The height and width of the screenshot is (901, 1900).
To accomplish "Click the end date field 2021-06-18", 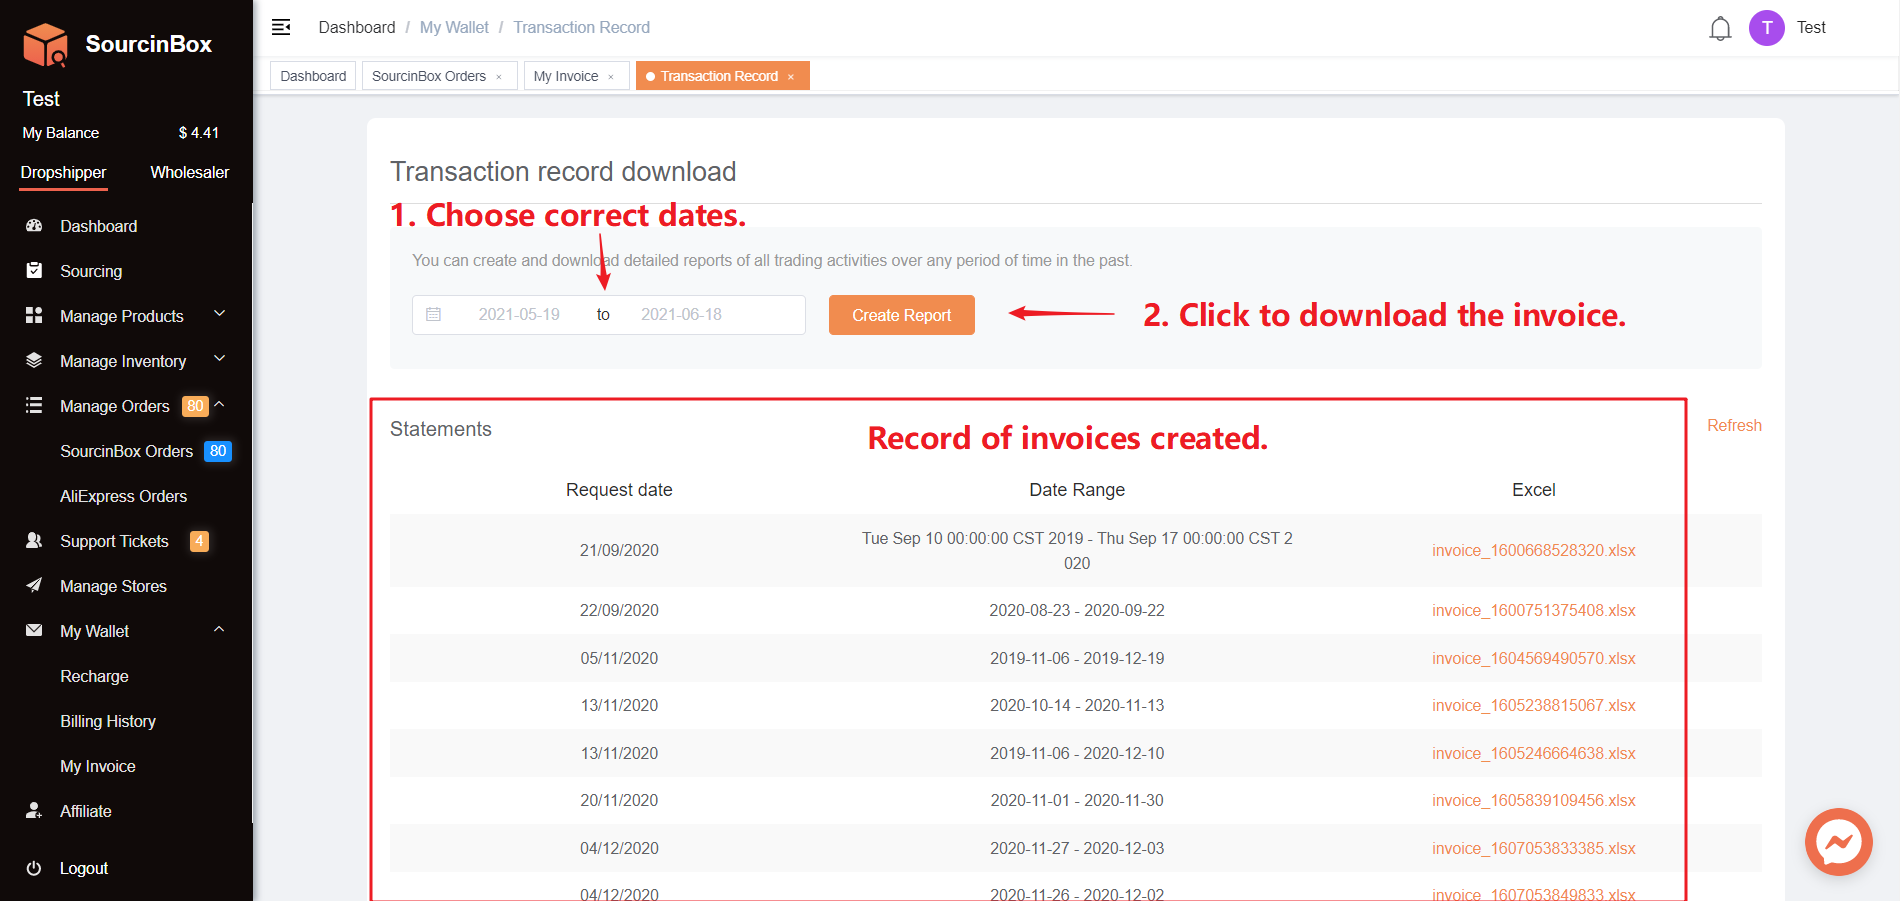I will (x=681, y=314).
